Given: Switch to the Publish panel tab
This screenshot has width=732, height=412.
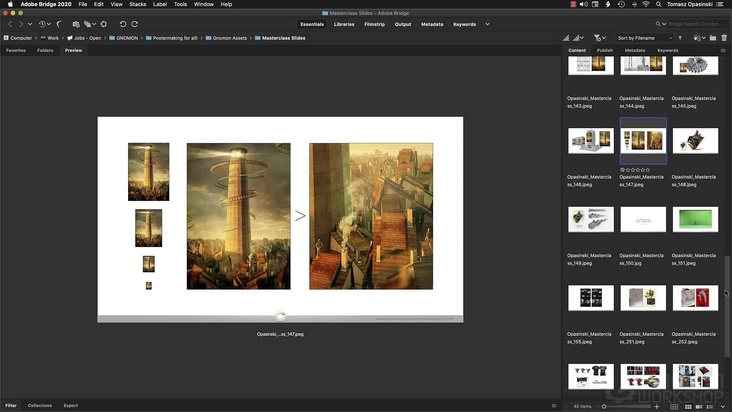Looking at the screenshot, I should coord(605,50).
